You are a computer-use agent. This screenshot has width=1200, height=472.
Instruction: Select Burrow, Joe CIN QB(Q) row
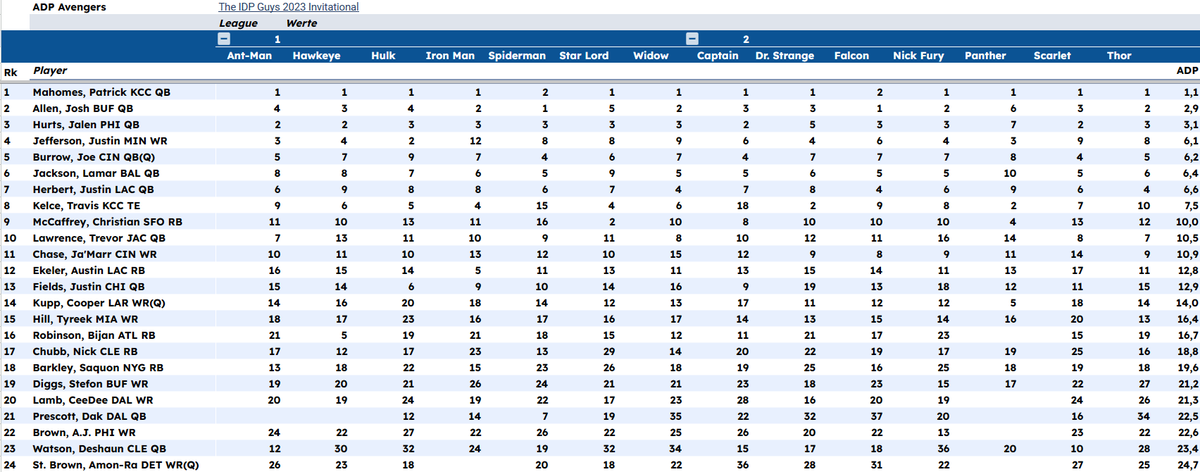(x=600, y=157)
